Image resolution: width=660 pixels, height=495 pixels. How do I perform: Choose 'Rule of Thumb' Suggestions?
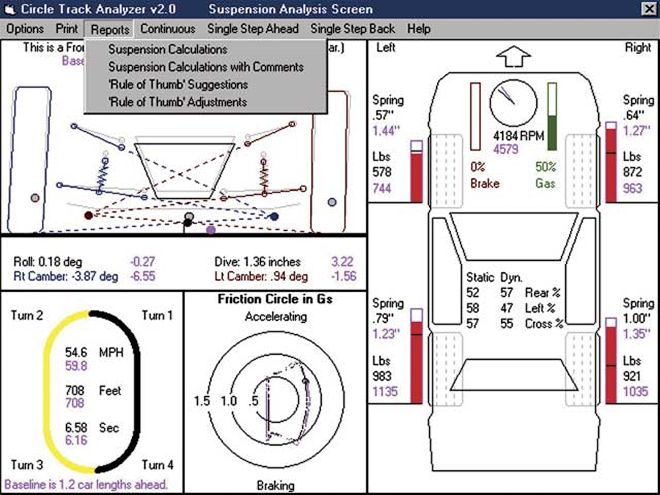tap(178, 85)
